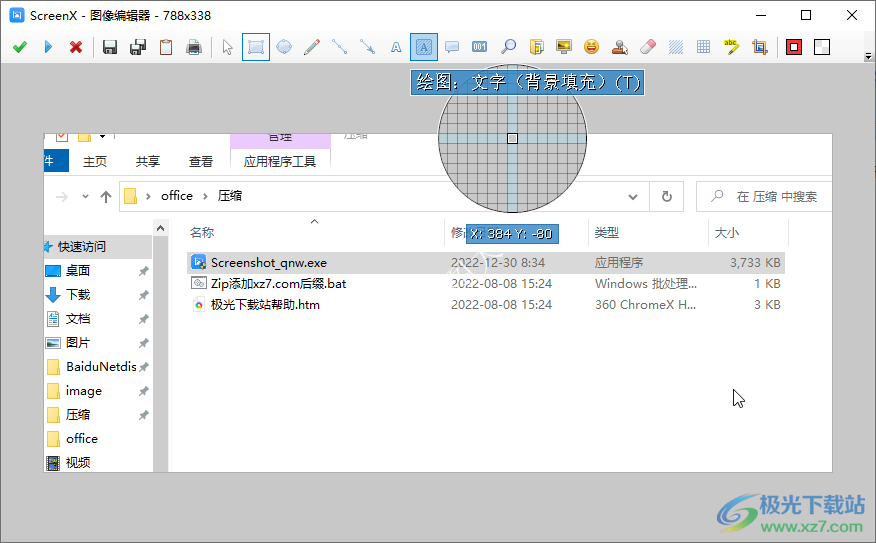Copy image to clipboard icon
Screen dimensions: 876x543
pos(166,47)
